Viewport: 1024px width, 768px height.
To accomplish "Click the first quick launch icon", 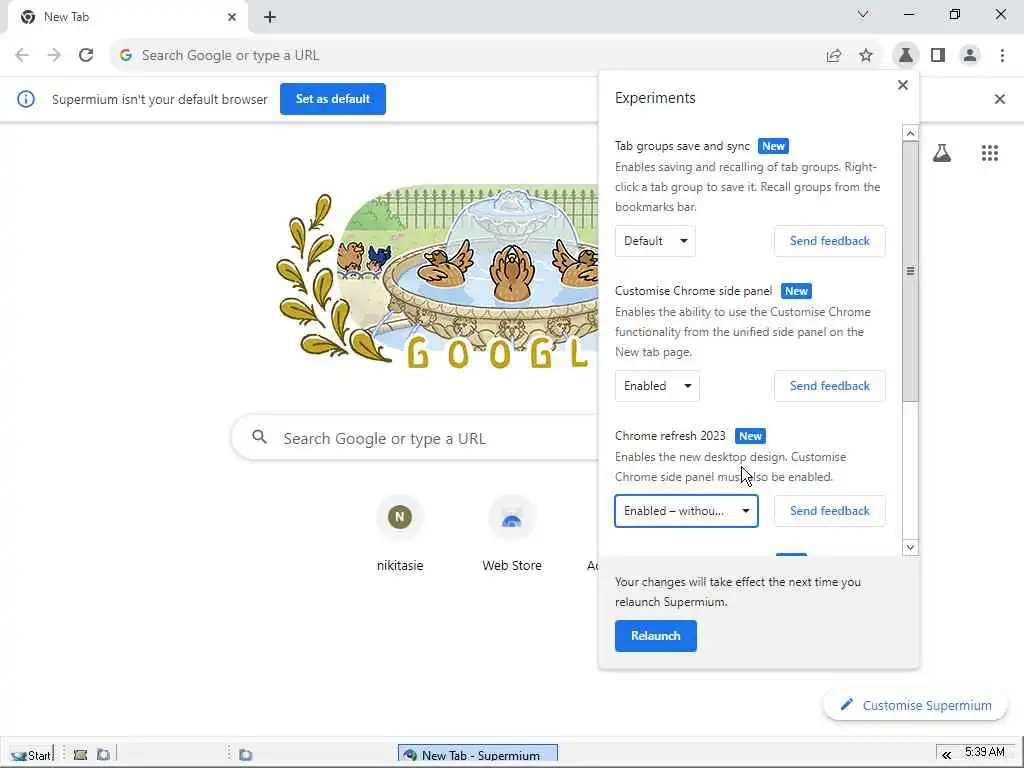I will [x=80, y=755].
